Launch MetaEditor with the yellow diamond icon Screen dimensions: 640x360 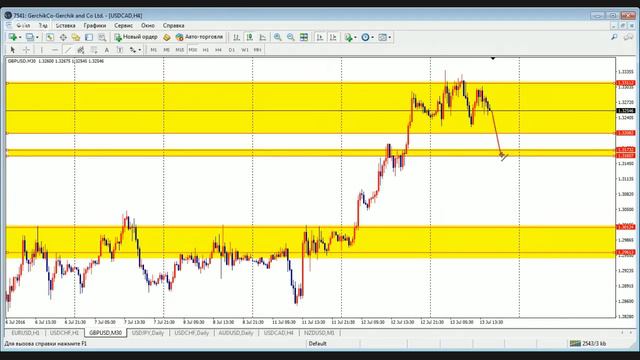(x=167, y=37)
